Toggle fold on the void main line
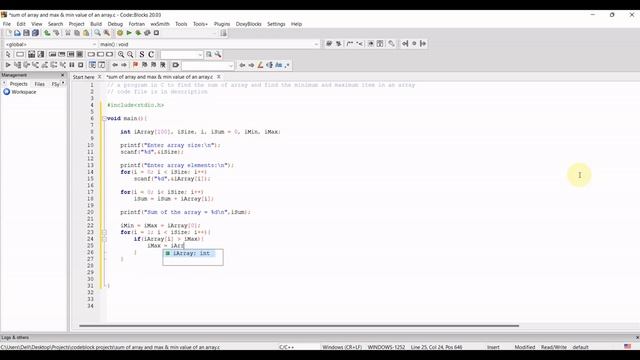Screen dimensions: 640x360 [104, 118]
